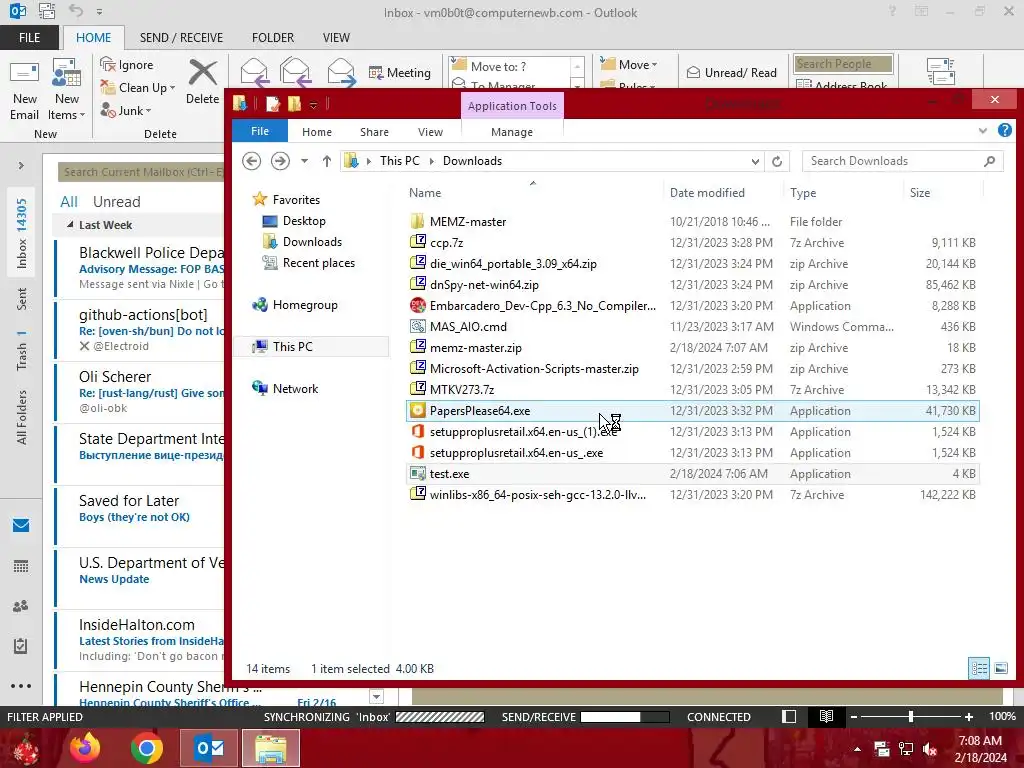
Task: Expand Outlook folder pane arrow
Action: [x=21, y=166]
